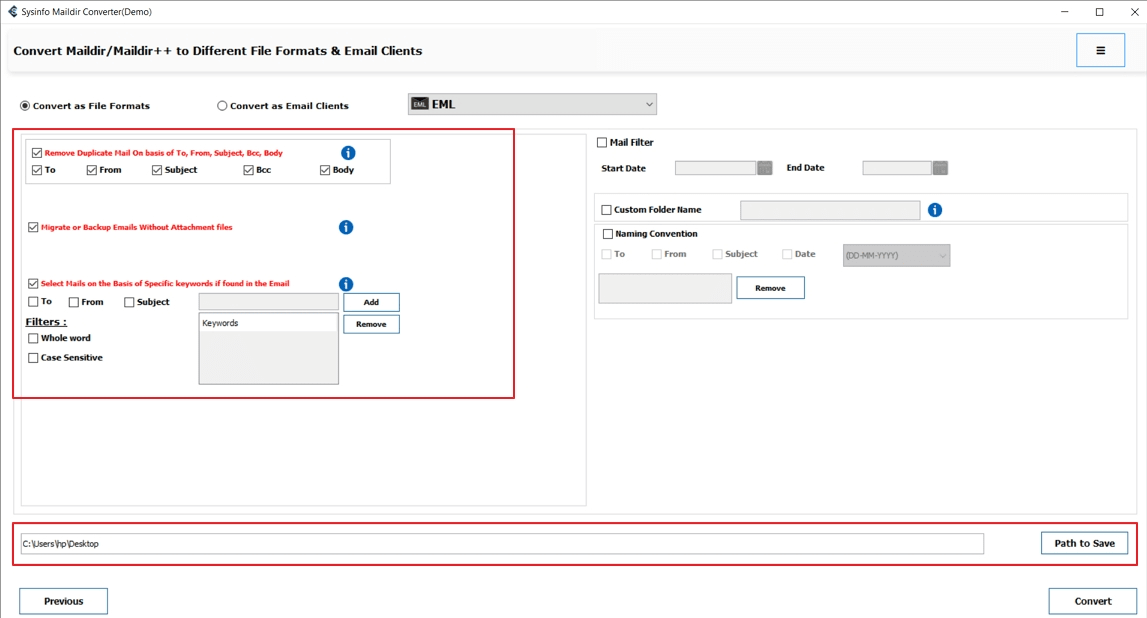Toggle the Bcc duplicate checkbox
Viewport: 1147px width, 618px height.
(248, 170)
